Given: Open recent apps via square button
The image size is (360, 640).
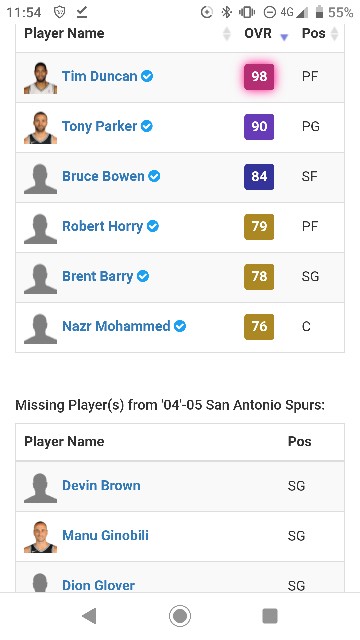Looking at the screenshot, I should pos(270,616).
